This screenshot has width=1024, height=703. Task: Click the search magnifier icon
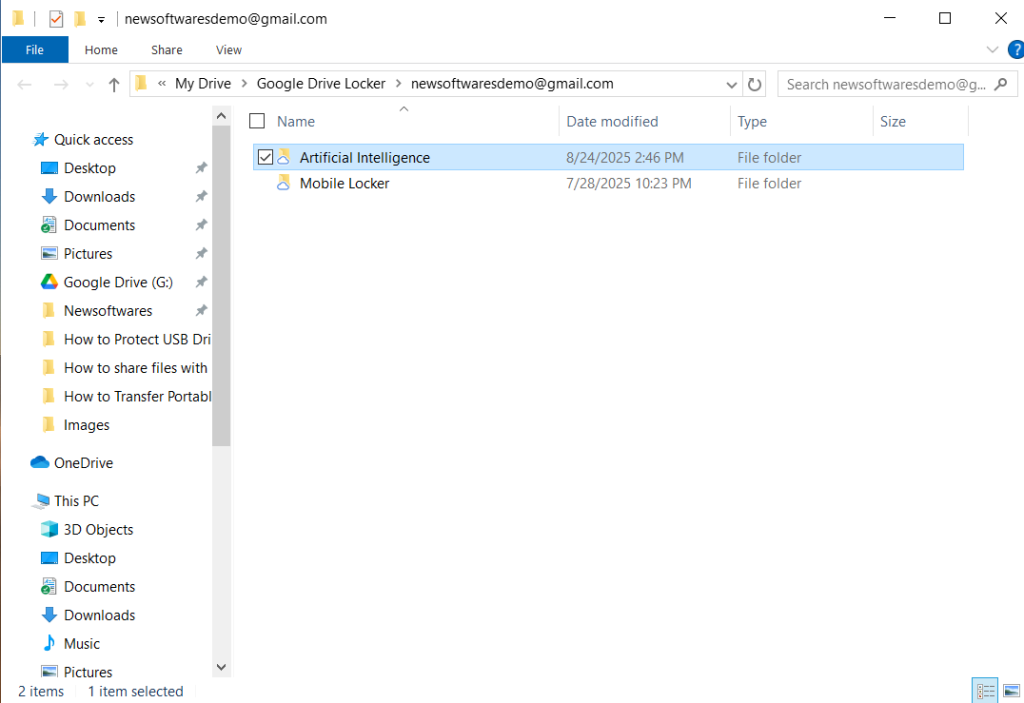coord(1001,84)
